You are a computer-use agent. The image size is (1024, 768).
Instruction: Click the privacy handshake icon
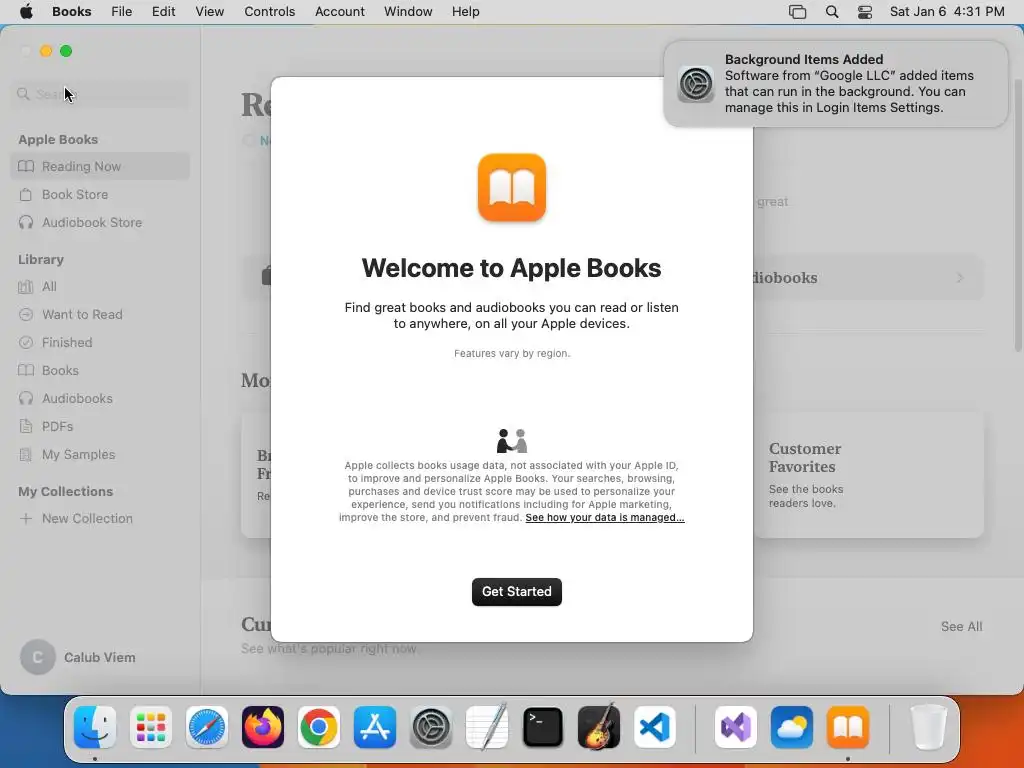click(512, 441)
